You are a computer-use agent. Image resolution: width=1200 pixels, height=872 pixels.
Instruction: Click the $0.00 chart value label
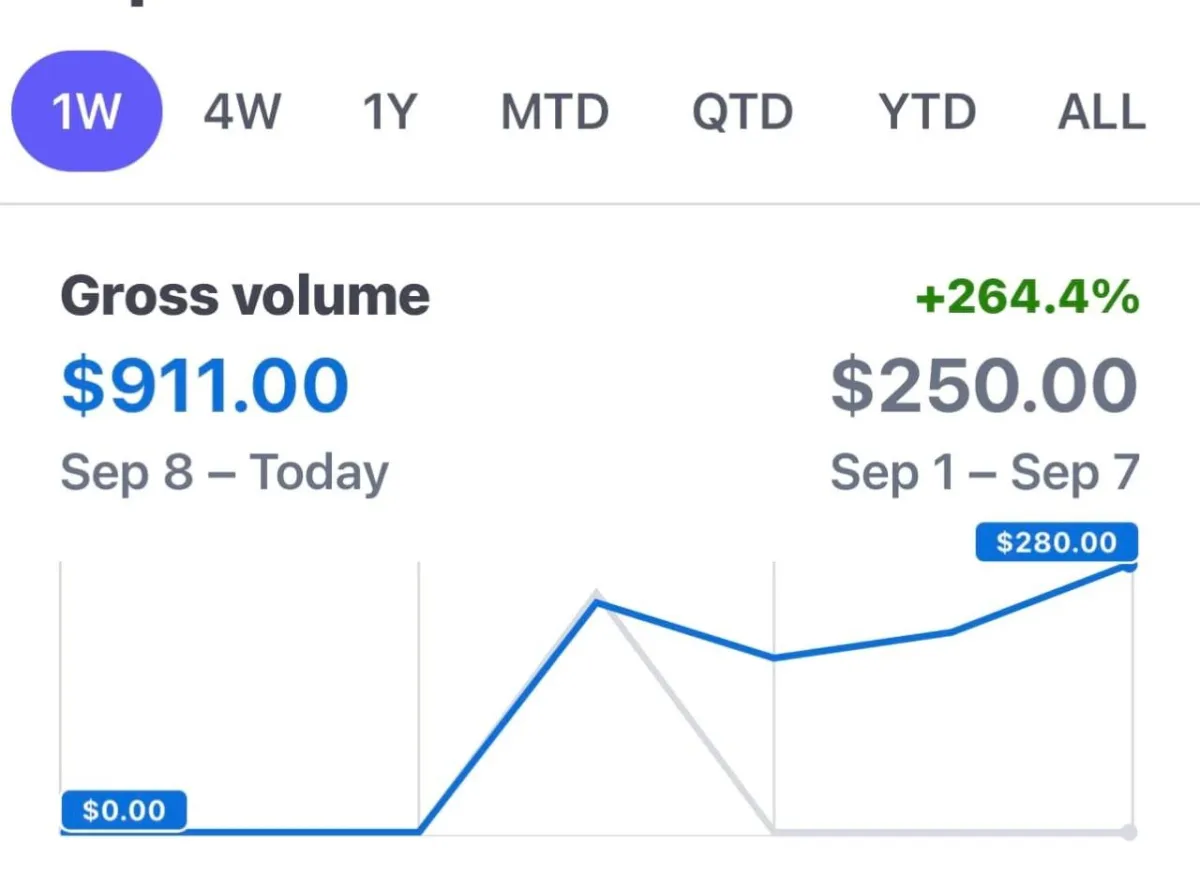124,810
